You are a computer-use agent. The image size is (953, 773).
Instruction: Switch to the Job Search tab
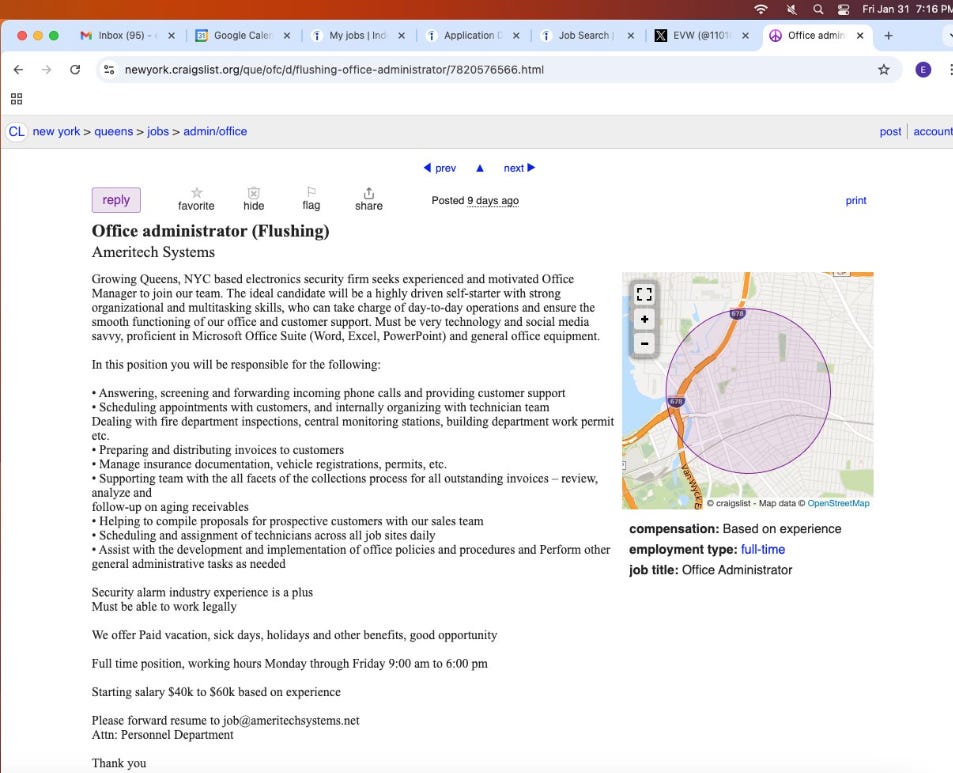point(585,36)
